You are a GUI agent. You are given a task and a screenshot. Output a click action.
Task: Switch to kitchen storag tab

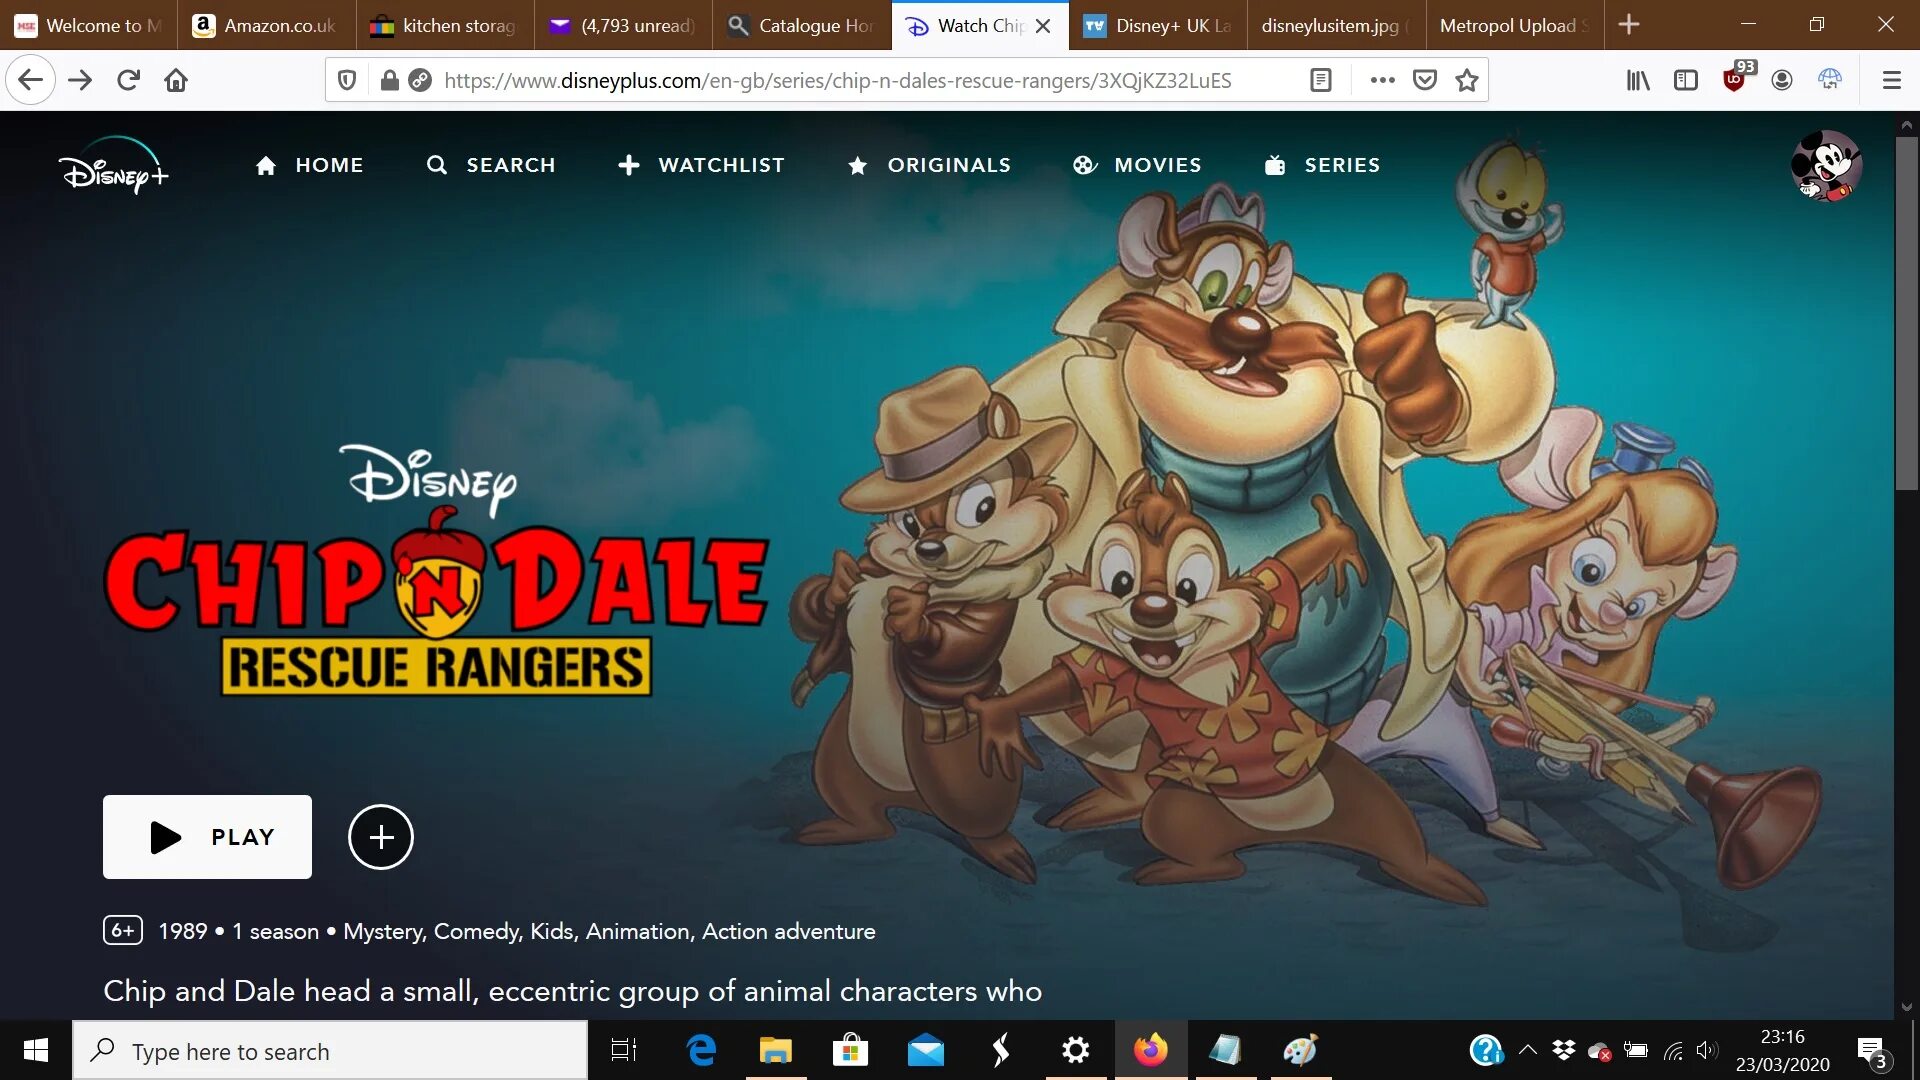coord(445,25)
